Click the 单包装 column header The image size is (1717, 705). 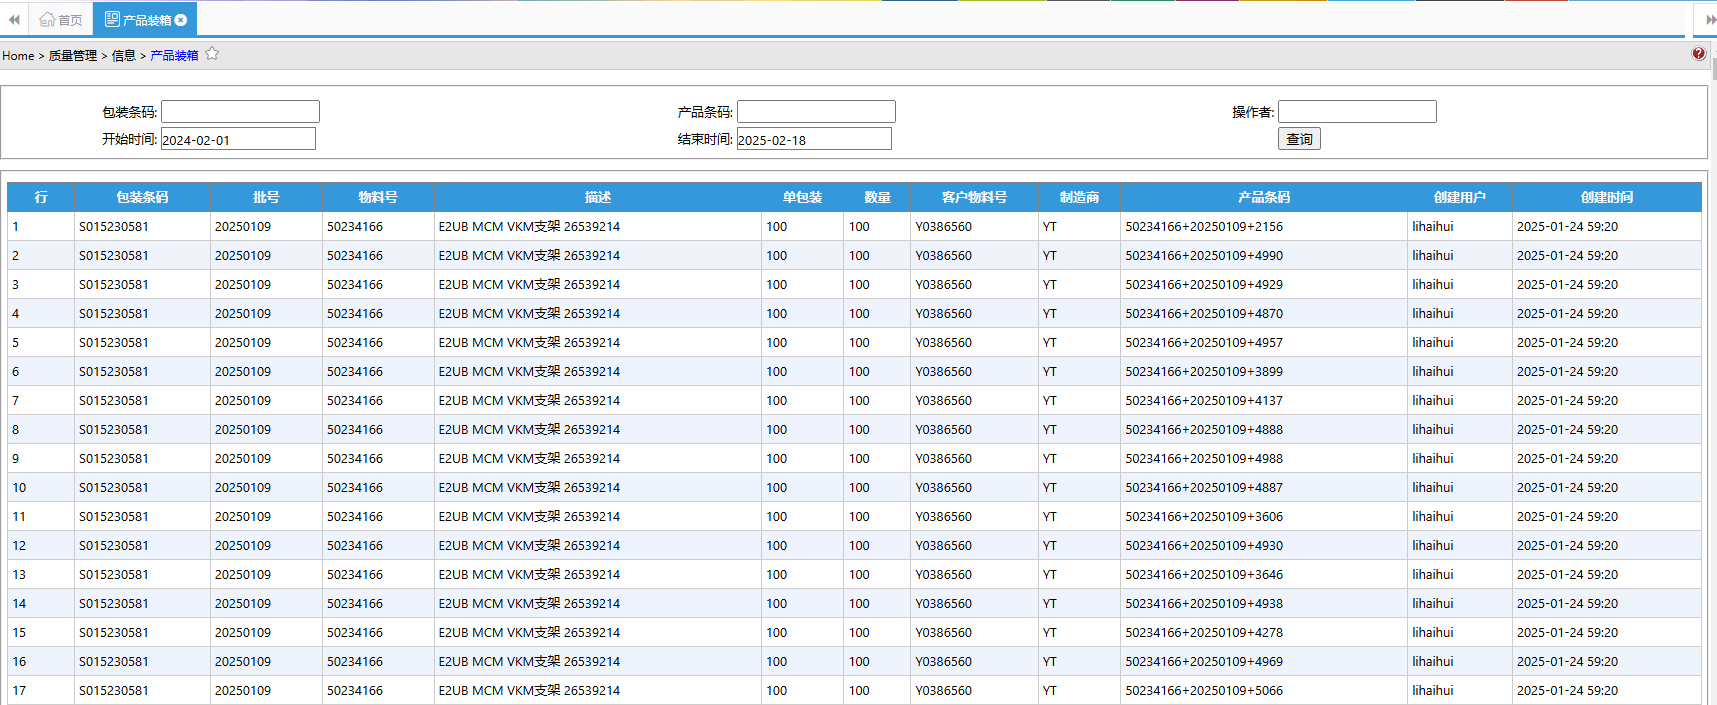(802, 197)
